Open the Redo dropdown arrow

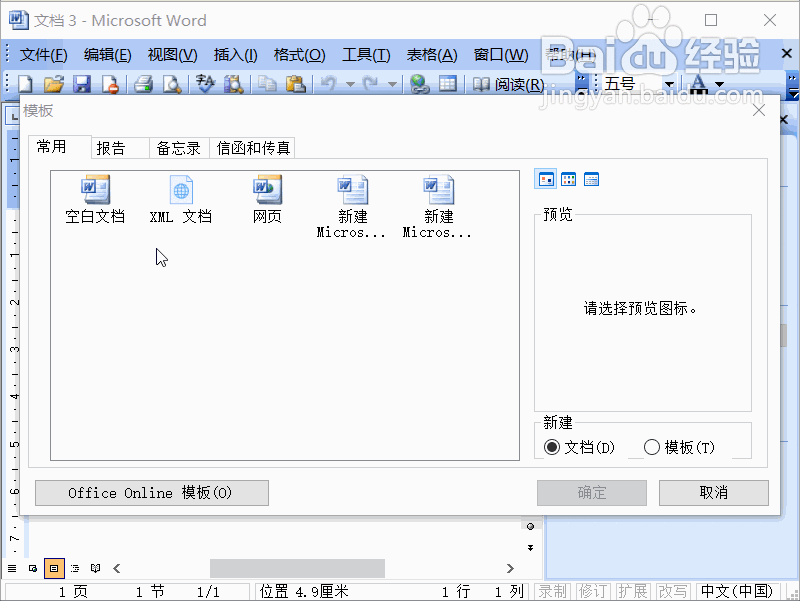point(392,85)
